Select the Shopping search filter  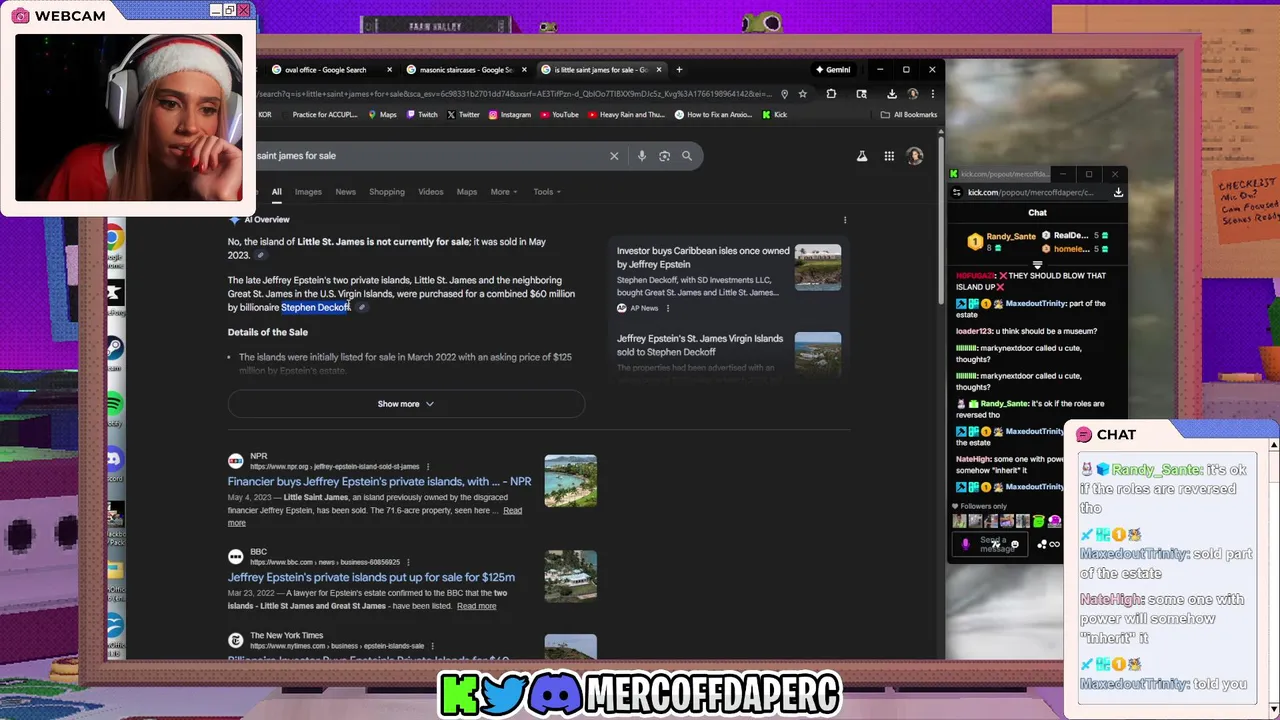[x=387, y=192]
